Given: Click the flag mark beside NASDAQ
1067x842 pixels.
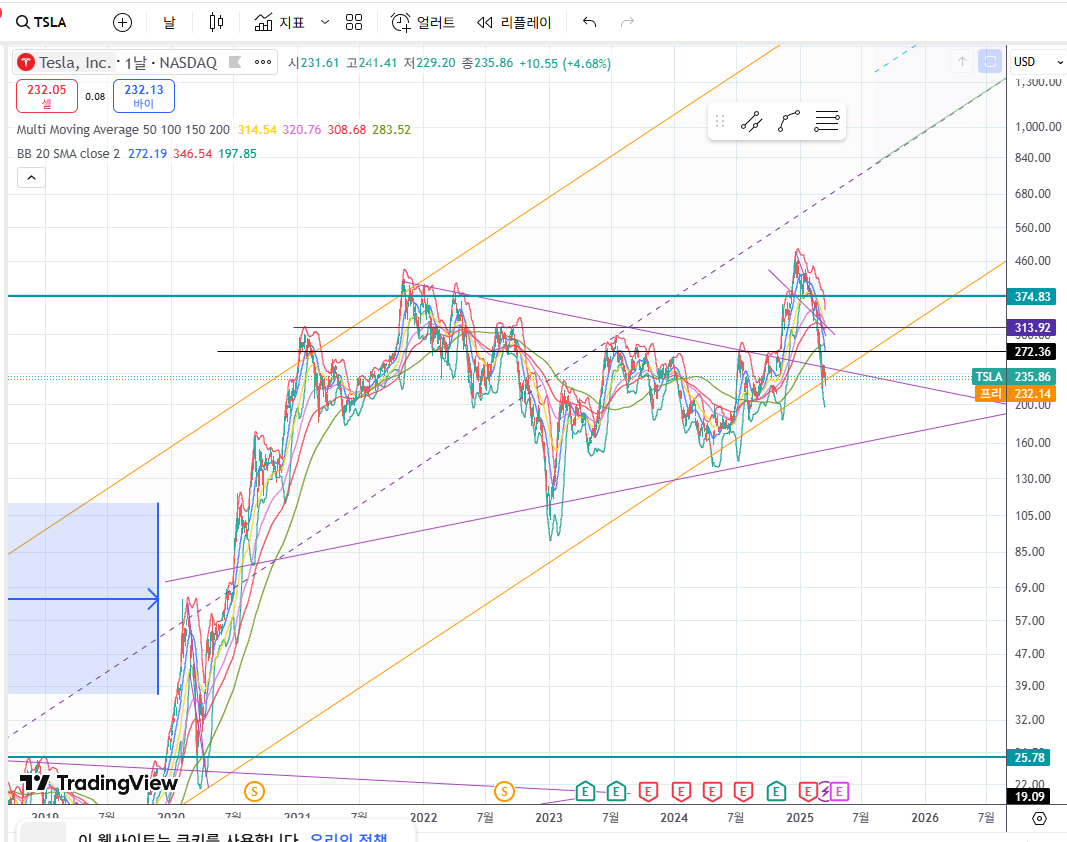Looking at the screenshot, I should click(235, 63).
